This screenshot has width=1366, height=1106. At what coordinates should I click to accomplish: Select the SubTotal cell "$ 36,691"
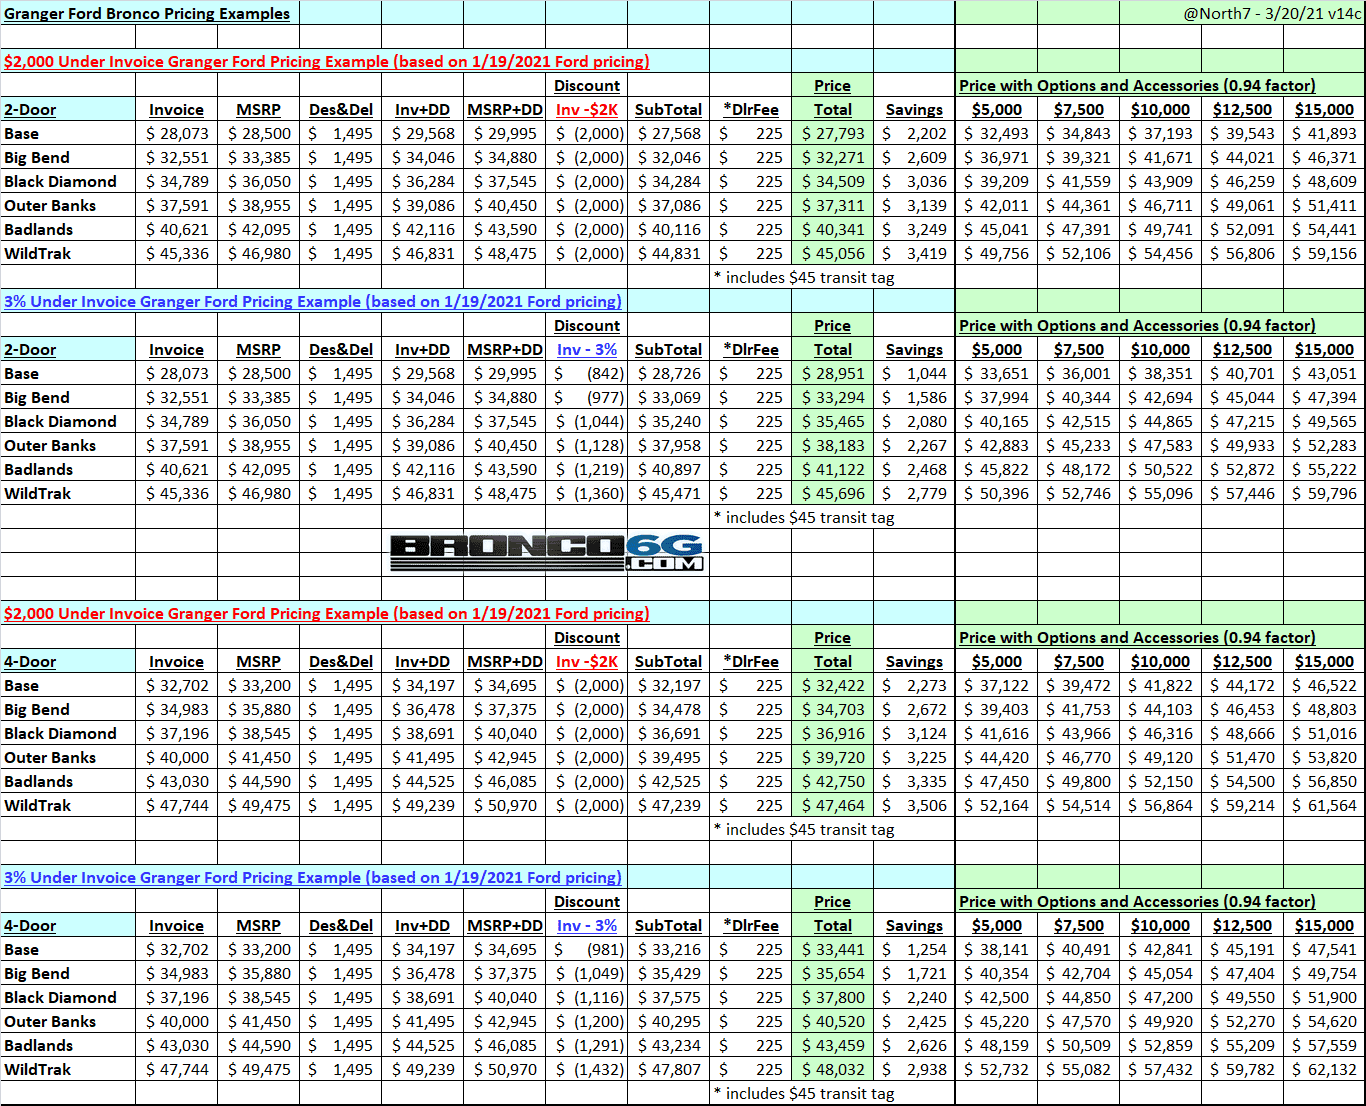pos(669,734)
